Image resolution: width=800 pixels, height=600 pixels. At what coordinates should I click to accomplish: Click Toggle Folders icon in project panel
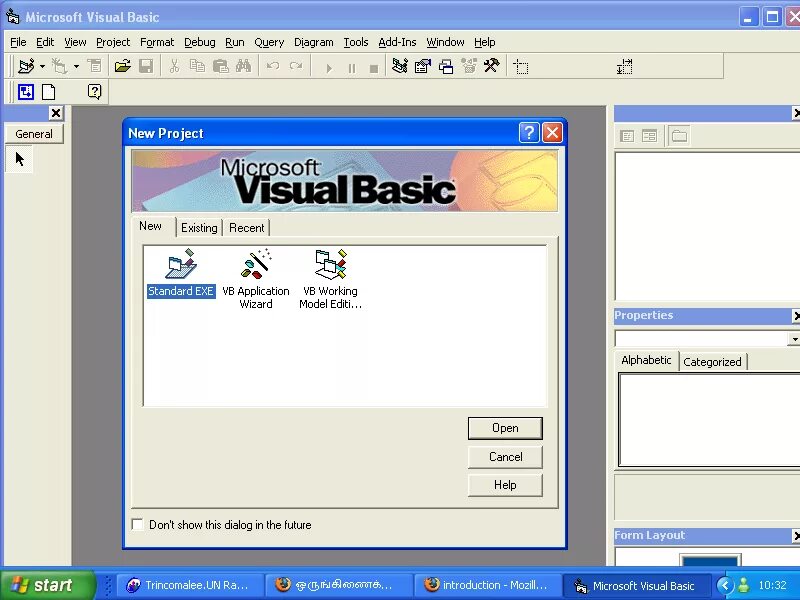tap(679, 136)
